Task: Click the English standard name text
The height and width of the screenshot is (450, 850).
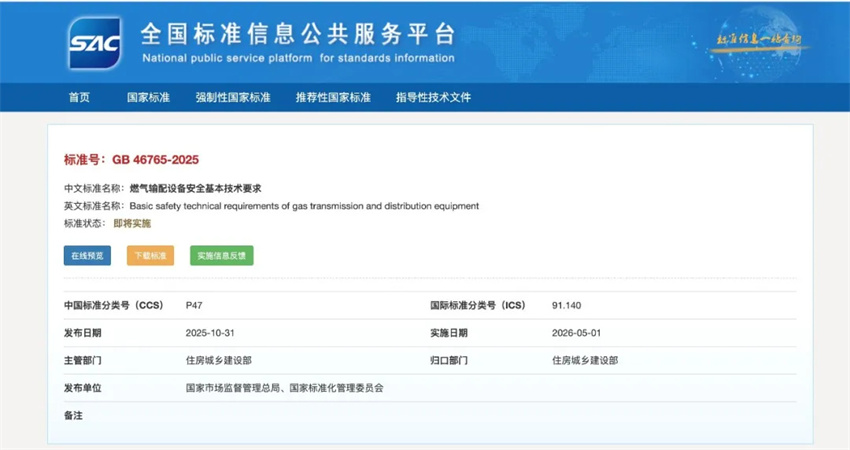Action: tap(304, 206)
